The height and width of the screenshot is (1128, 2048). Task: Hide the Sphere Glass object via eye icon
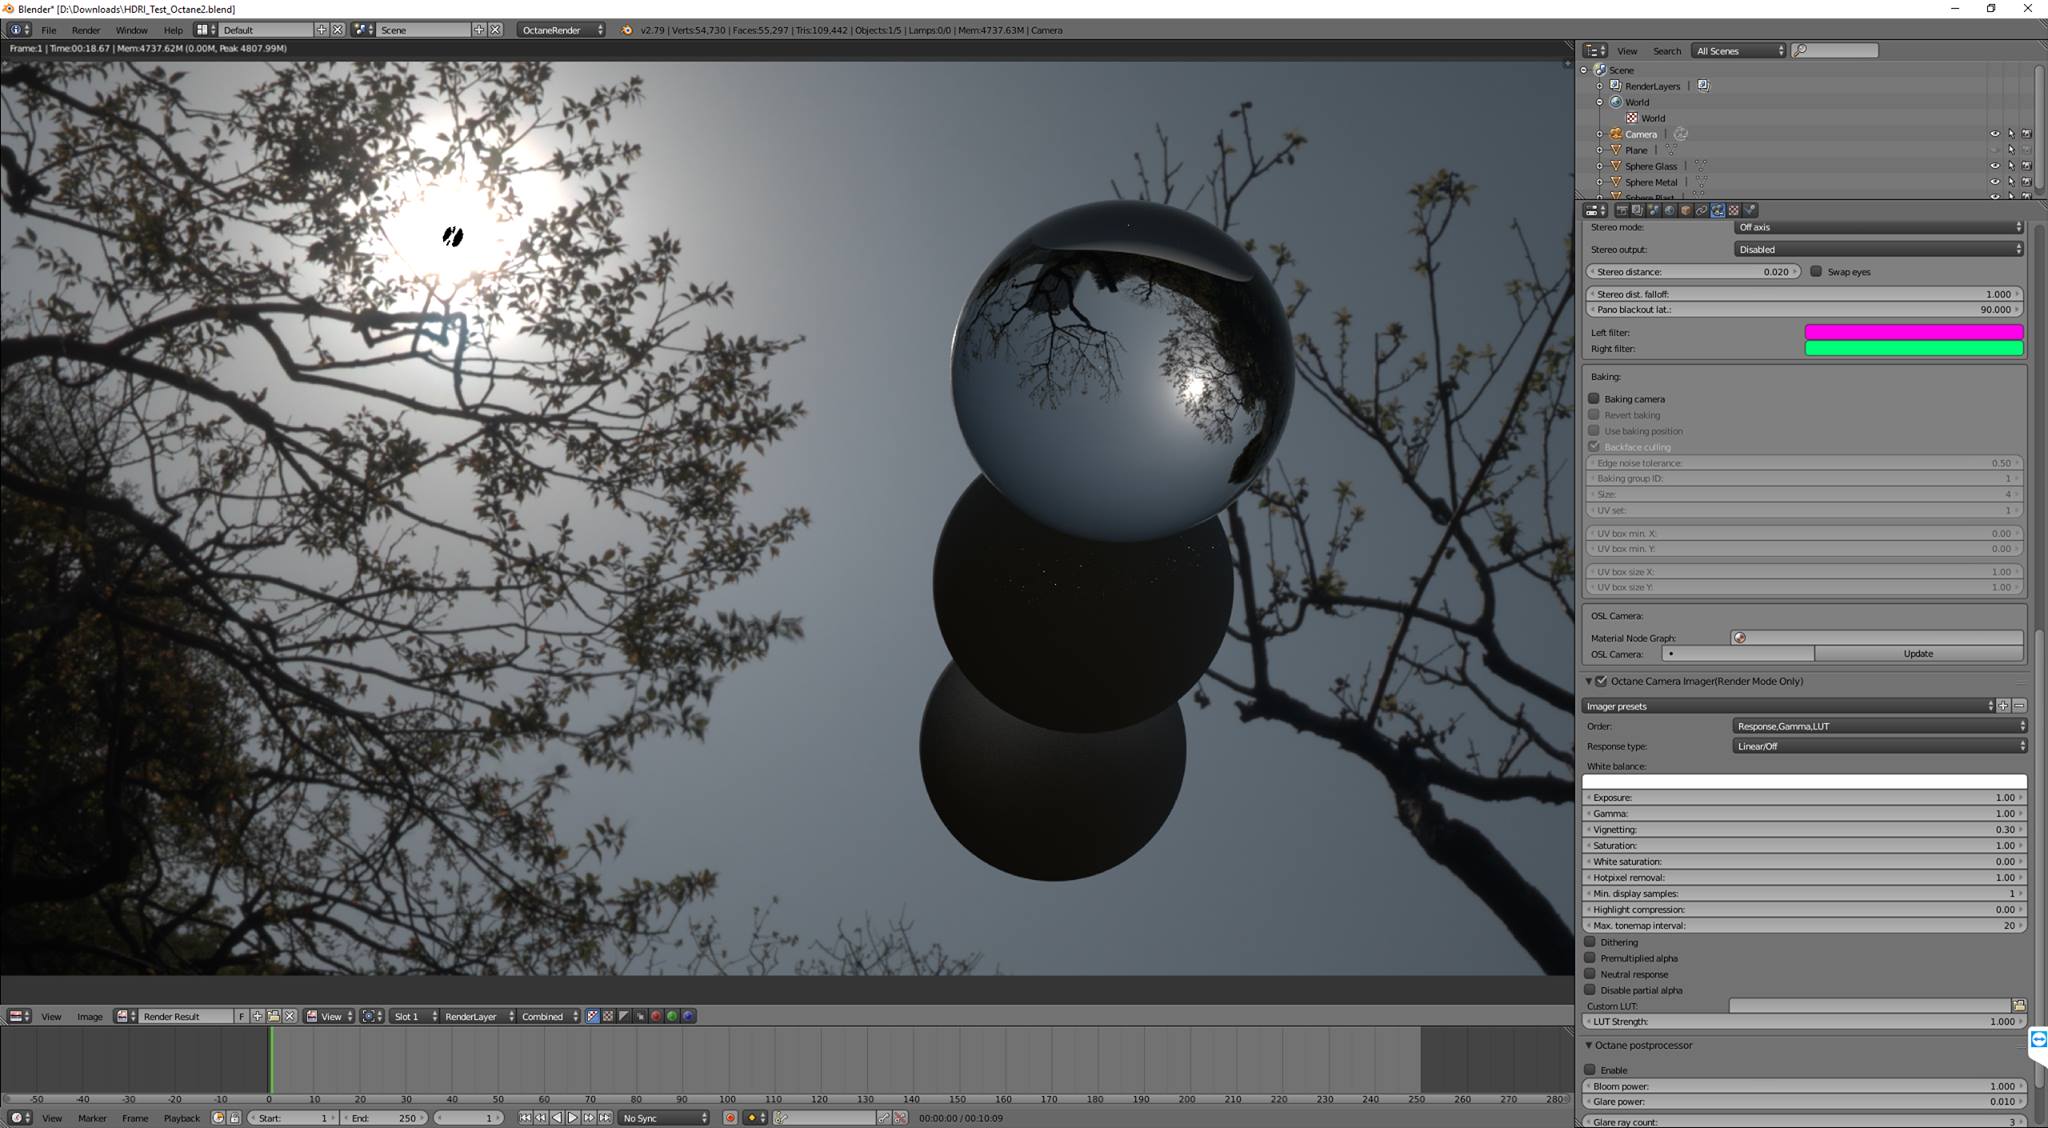point(1994,166)
